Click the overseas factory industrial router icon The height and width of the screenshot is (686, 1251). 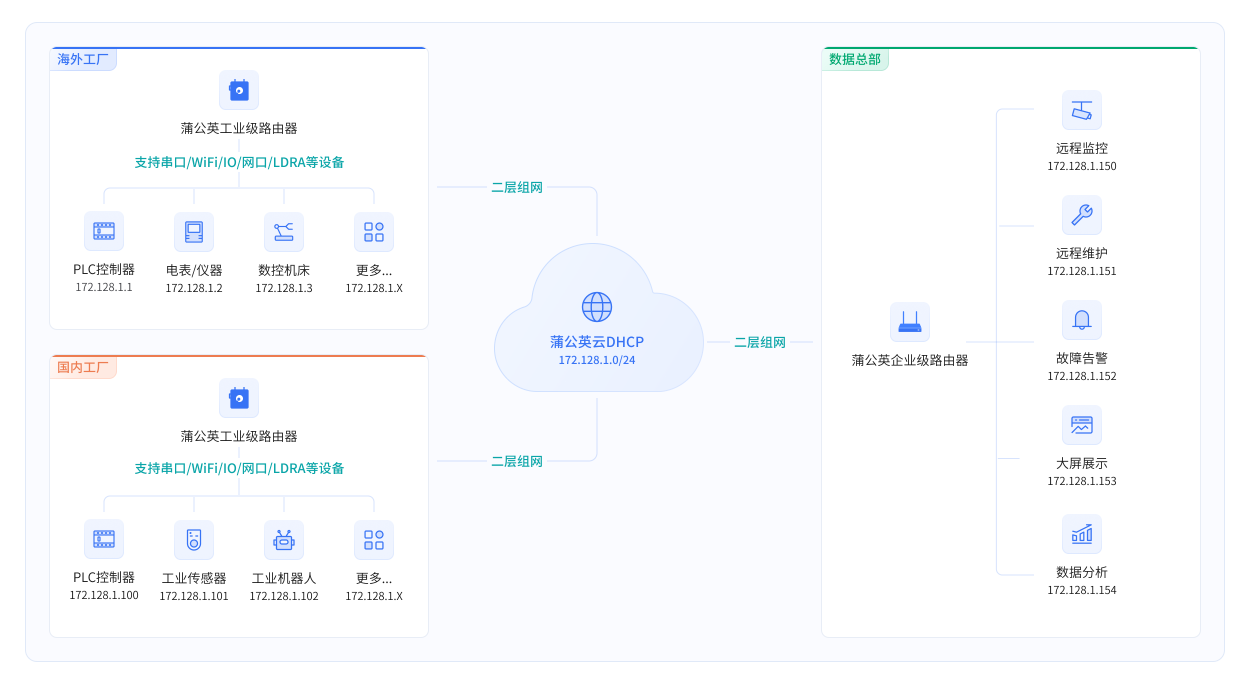click(x=239, y=90)
